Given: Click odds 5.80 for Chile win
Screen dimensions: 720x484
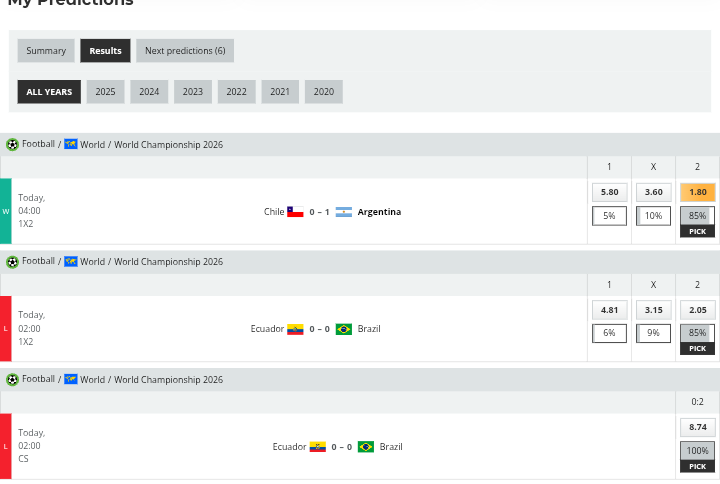Looking at the screenshot, I should tap(609, 192).
